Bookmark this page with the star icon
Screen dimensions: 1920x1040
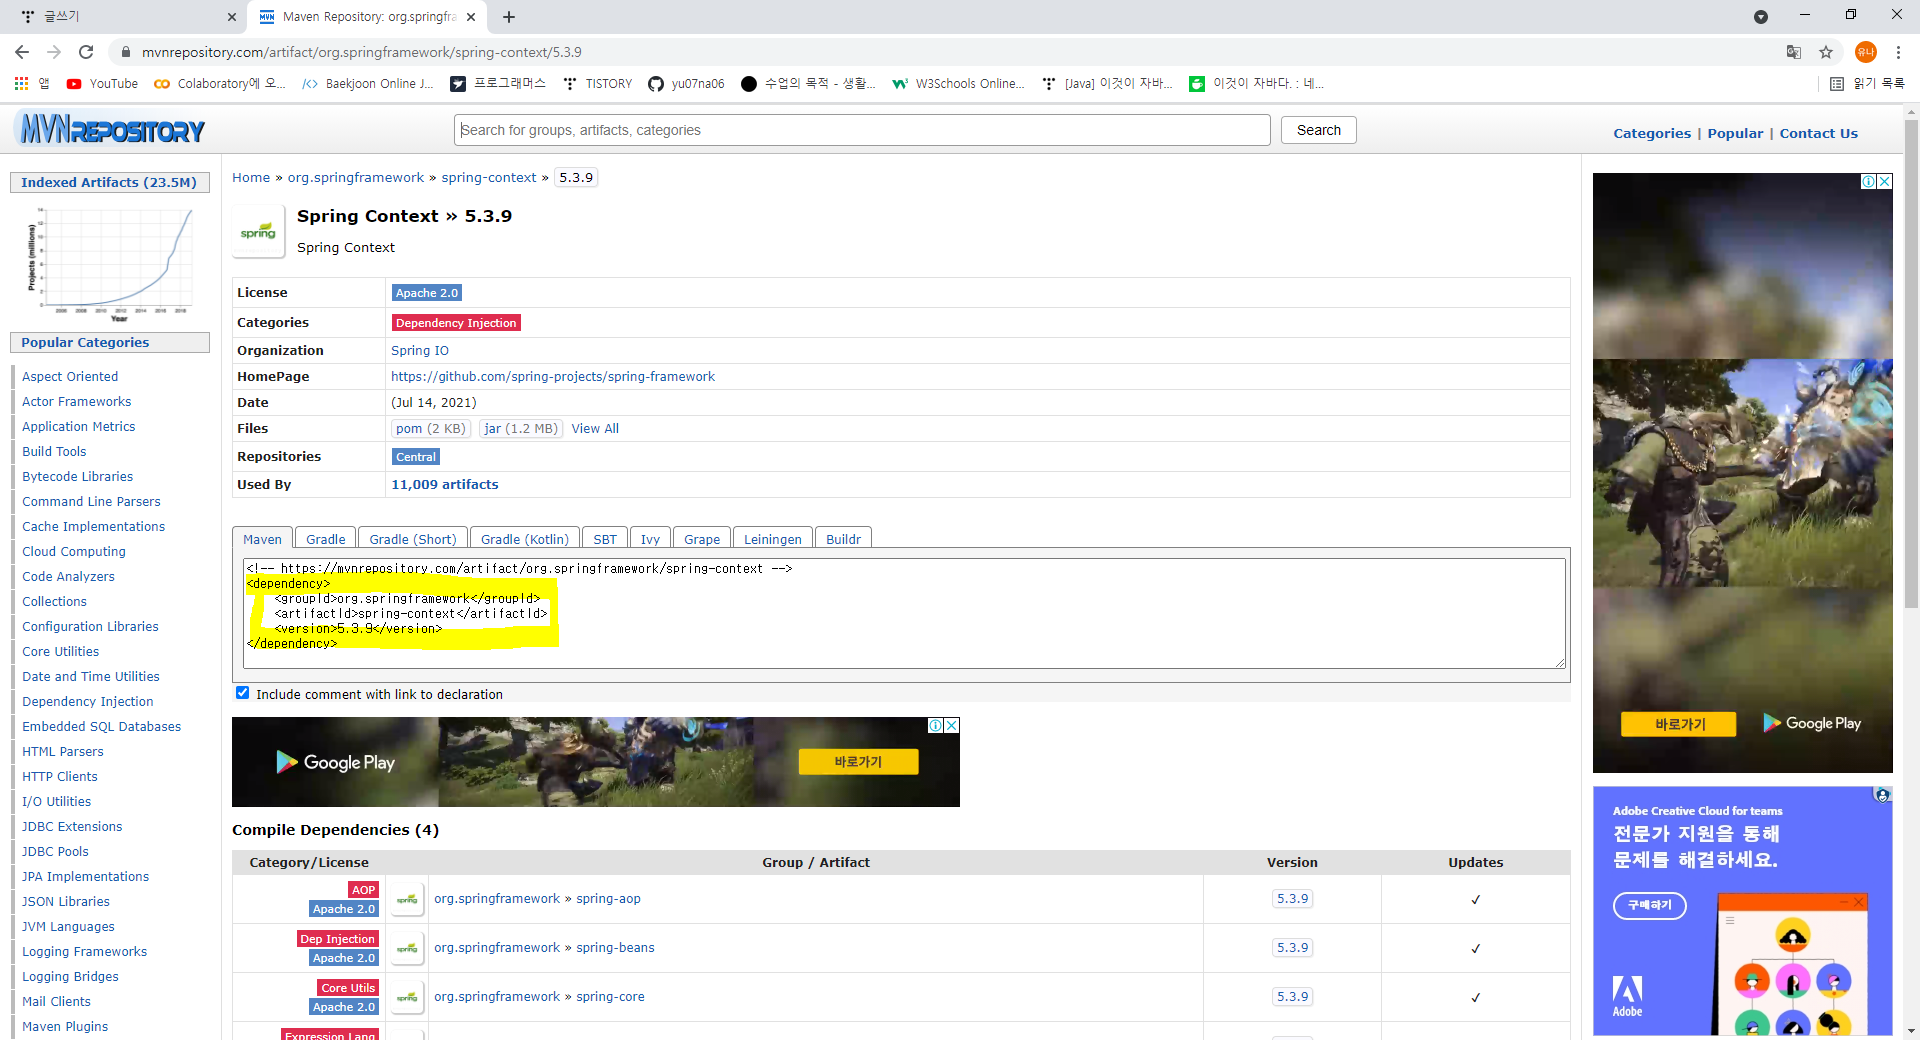pos(1826,52)
